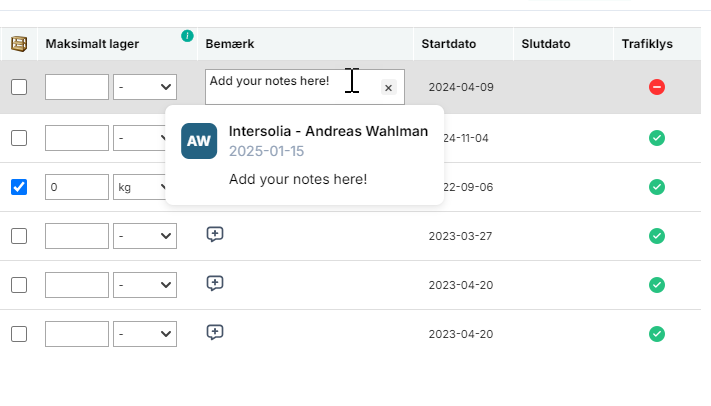Add a comment on the first 2023-04-20 row
711x406 pixels.
point(215,283)
